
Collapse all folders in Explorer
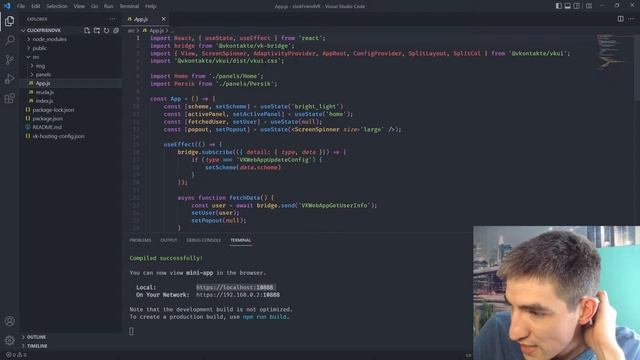116,30
